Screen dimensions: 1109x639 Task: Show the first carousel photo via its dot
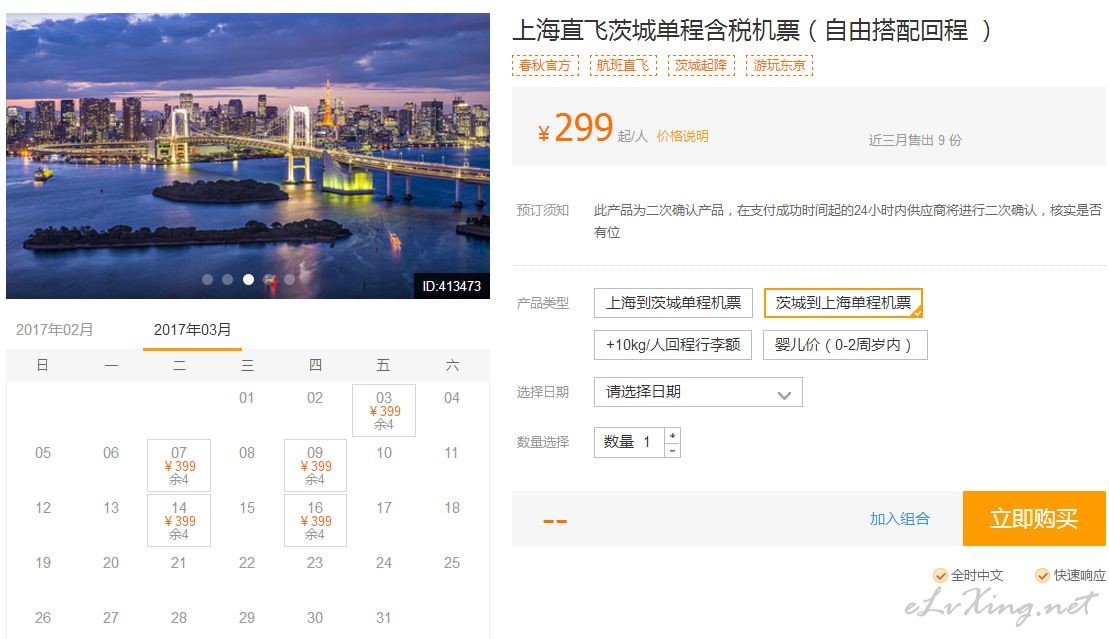(207, 280)
